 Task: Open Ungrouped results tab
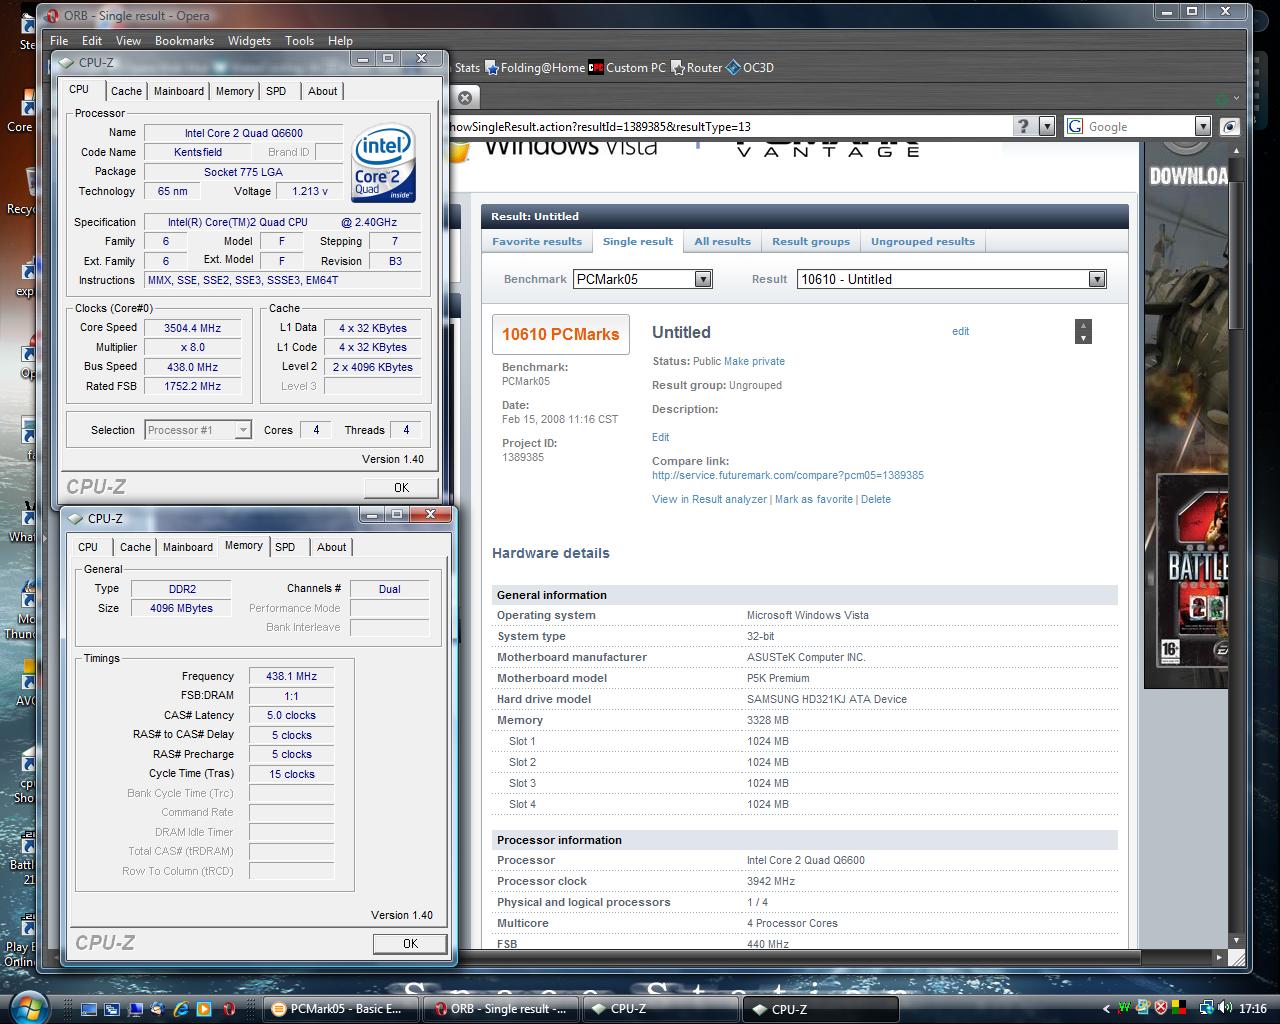click(923, 241)
